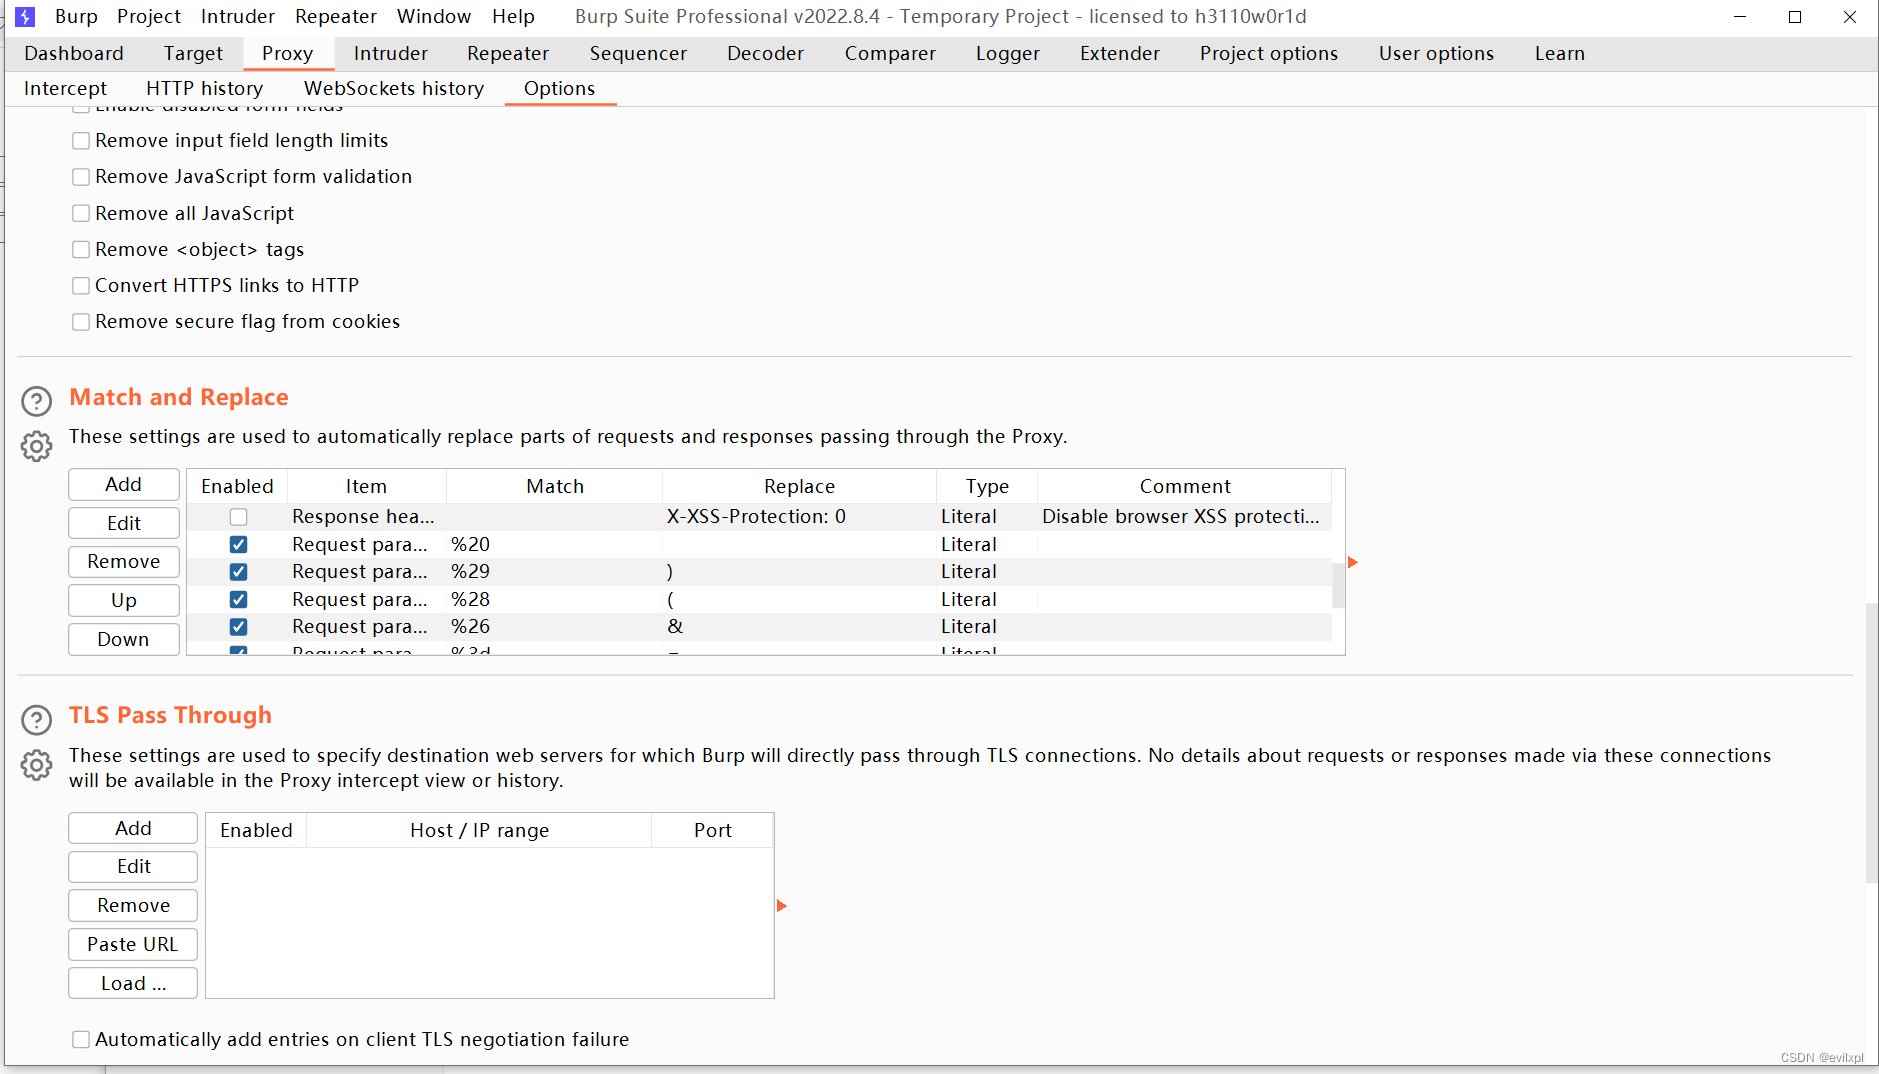Screen dimensions: 1879x1074
Task: Switch to the Repeater tool tab
Action: [x=508, y=54]
